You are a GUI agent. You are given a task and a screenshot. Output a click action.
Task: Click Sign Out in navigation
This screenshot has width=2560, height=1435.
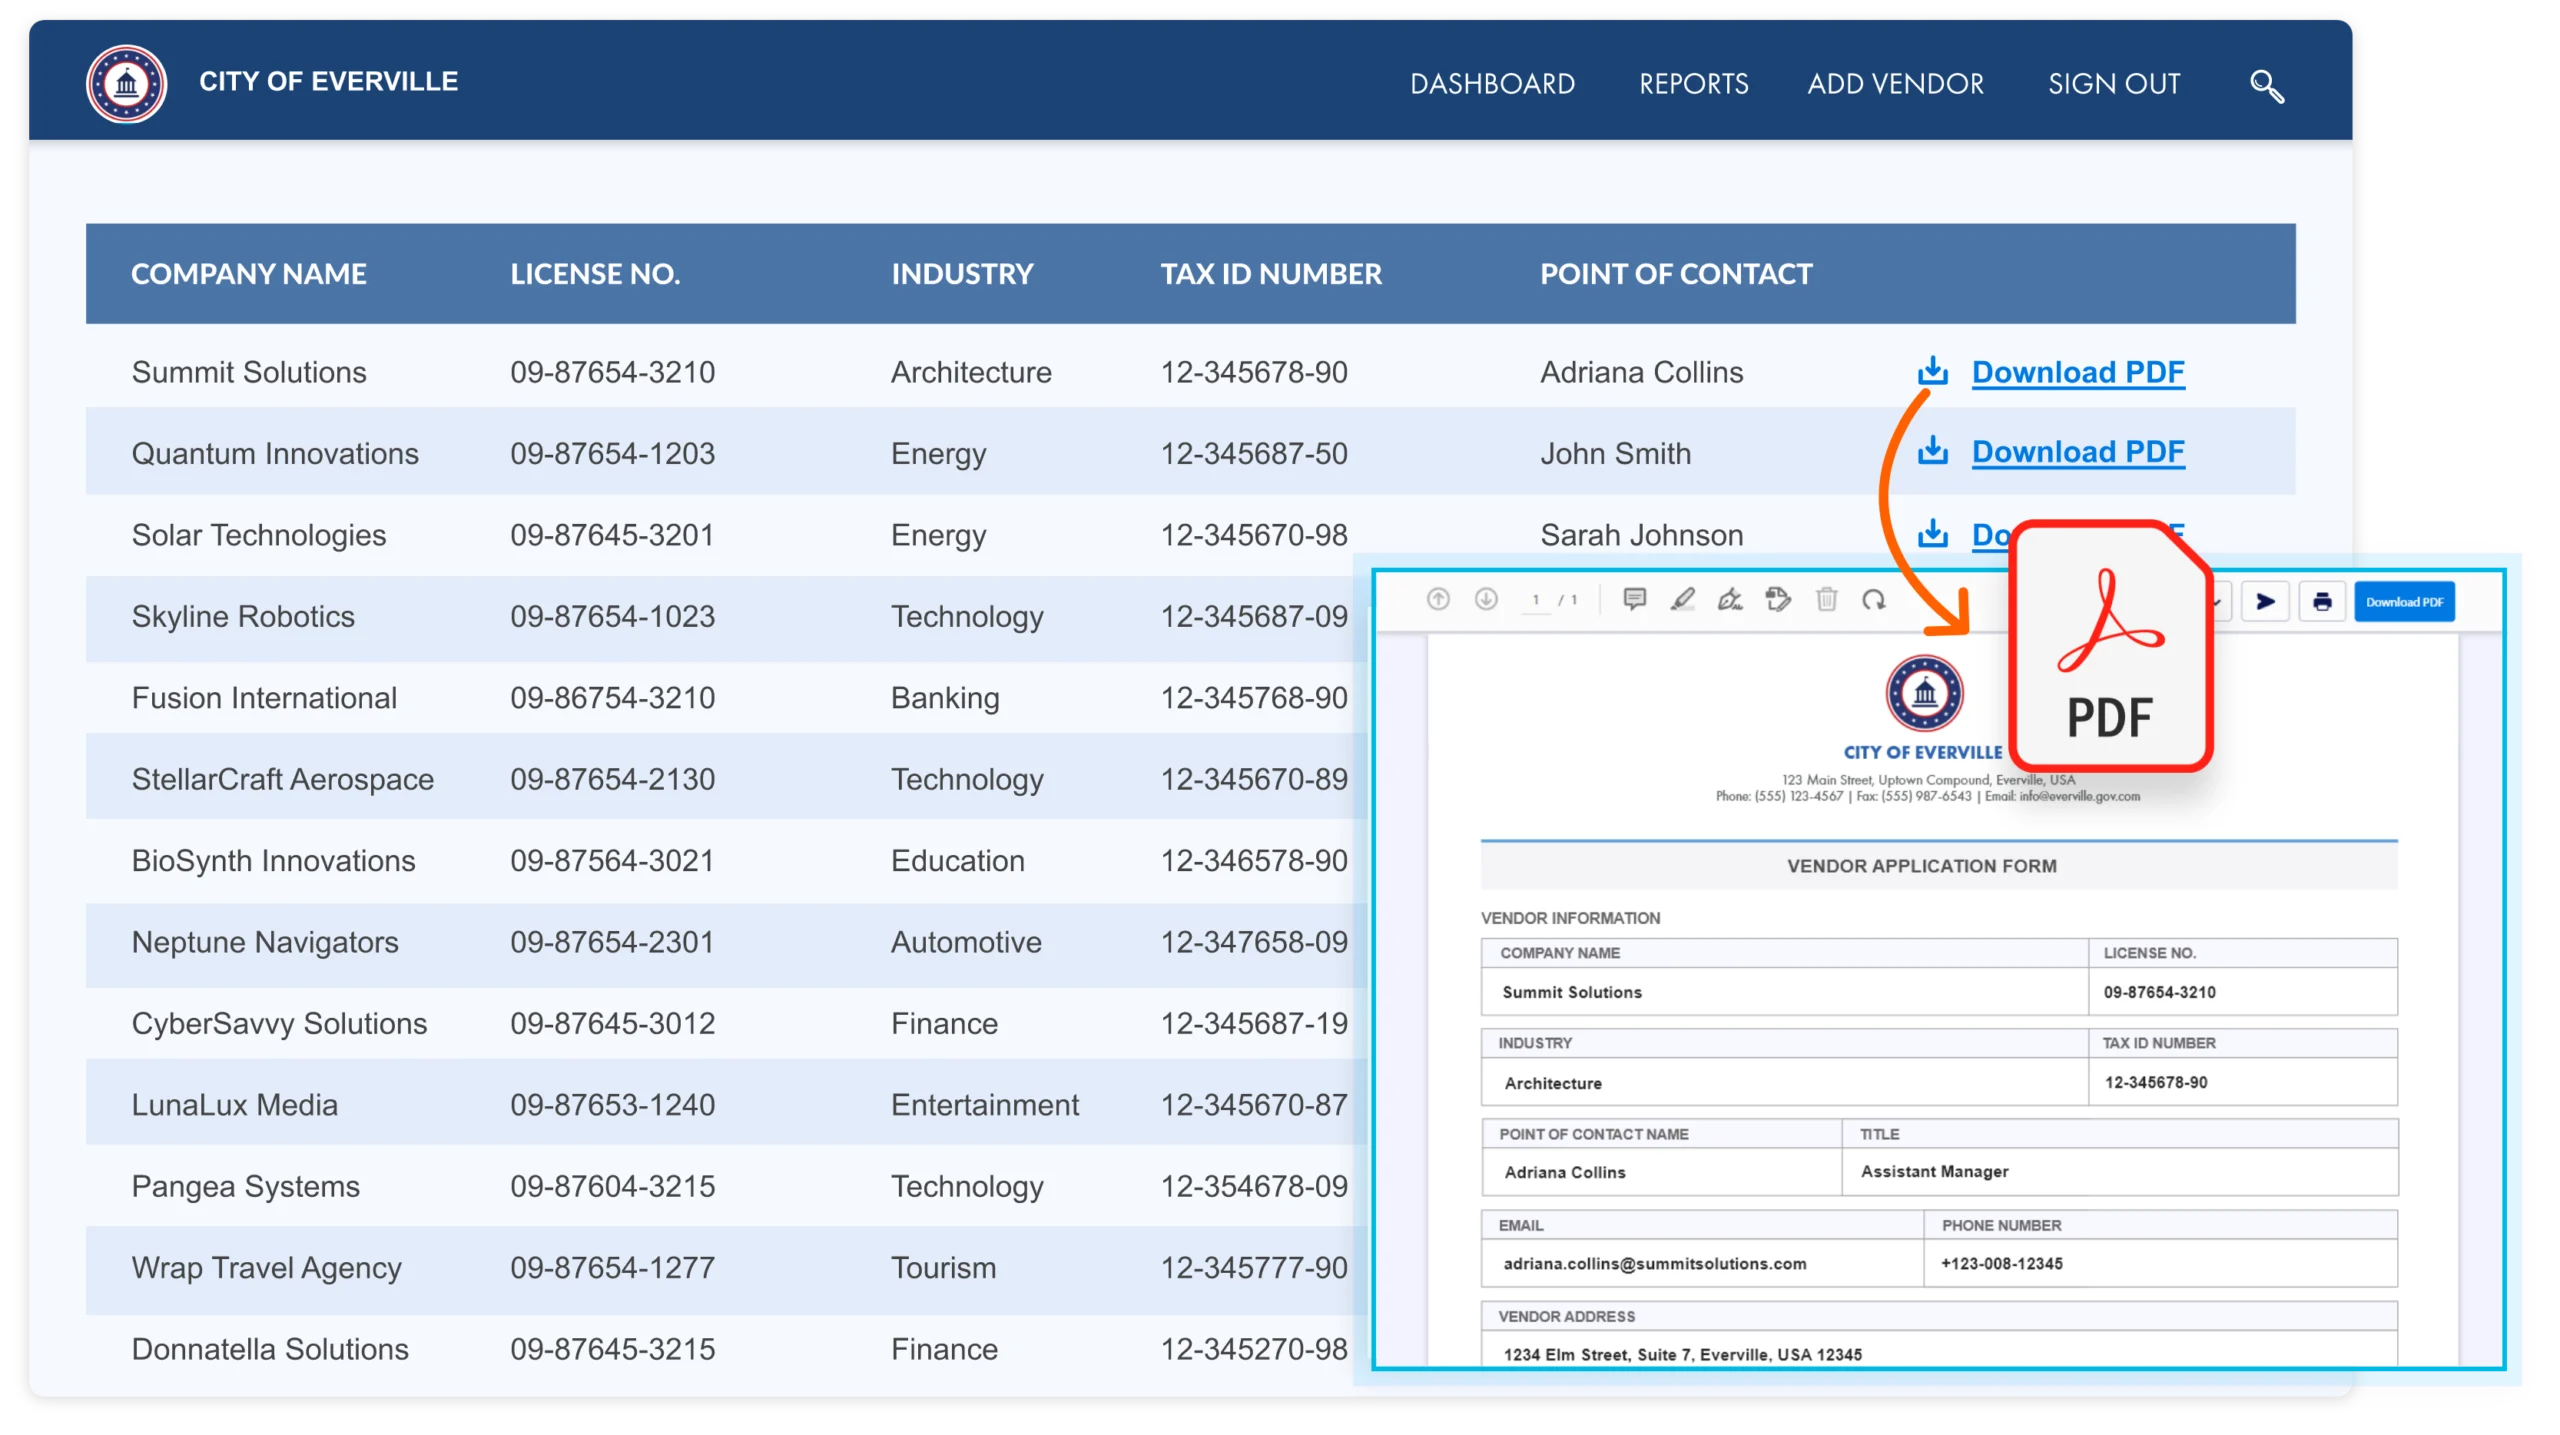pos(2113,84)
